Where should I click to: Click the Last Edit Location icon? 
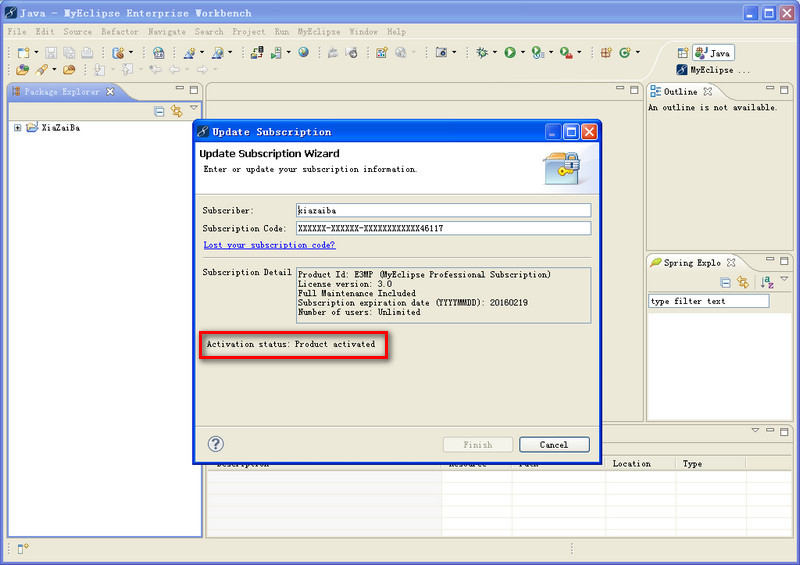click(x=156, y=69)
